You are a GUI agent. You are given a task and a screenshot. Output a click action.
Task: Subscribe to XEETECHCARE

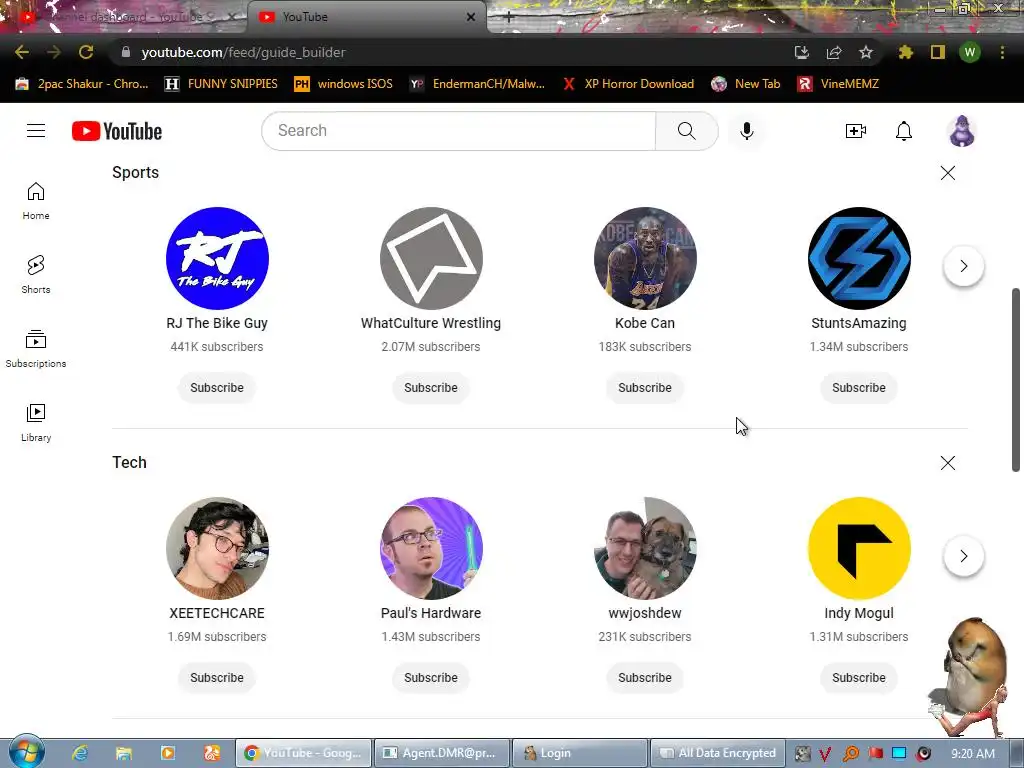[x=217, y=677]
